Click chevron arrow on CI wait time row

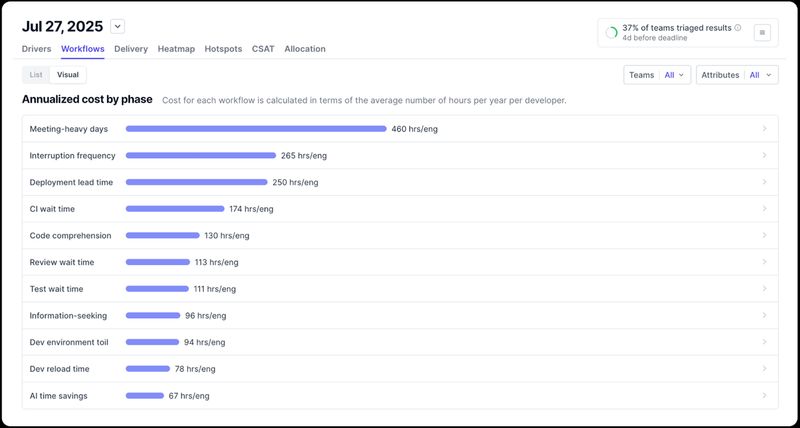pos(765,209)
